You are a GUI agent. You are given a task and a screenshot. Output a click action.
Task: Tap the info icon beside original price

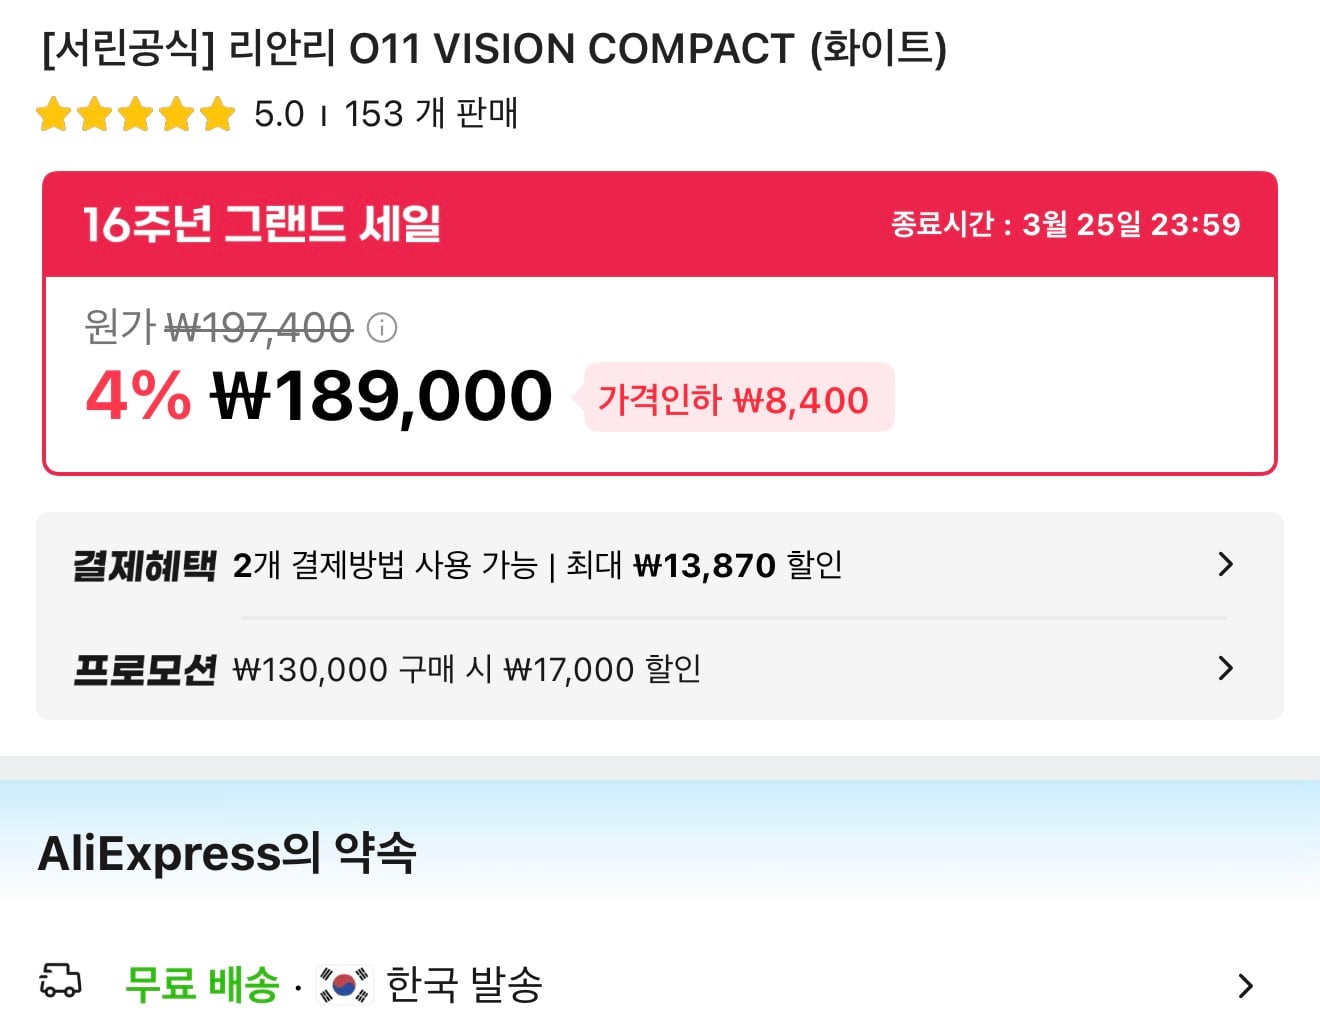click(x=382, y=327)
